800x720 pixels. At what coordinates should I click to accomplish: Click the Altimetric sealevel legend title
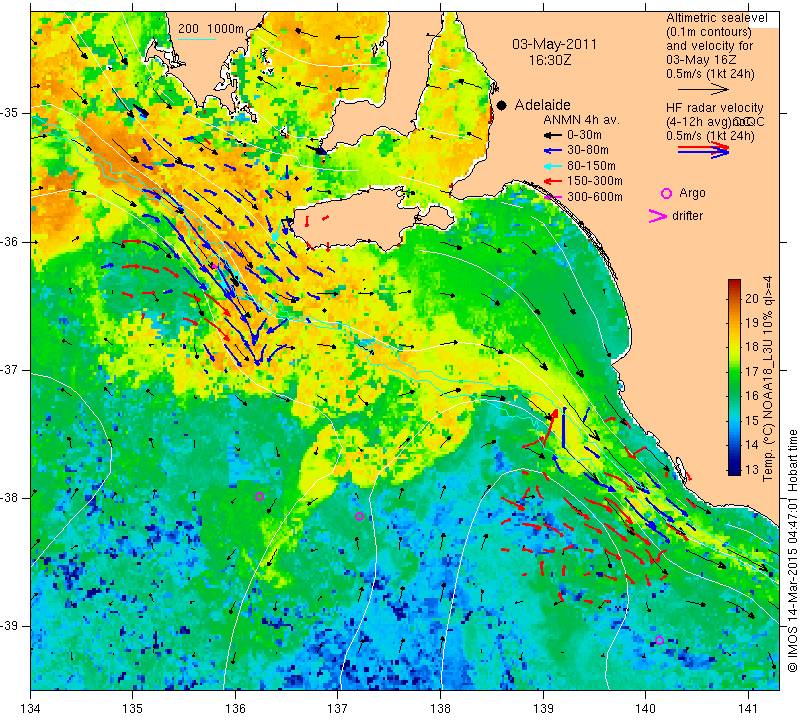tap(716, 18)
